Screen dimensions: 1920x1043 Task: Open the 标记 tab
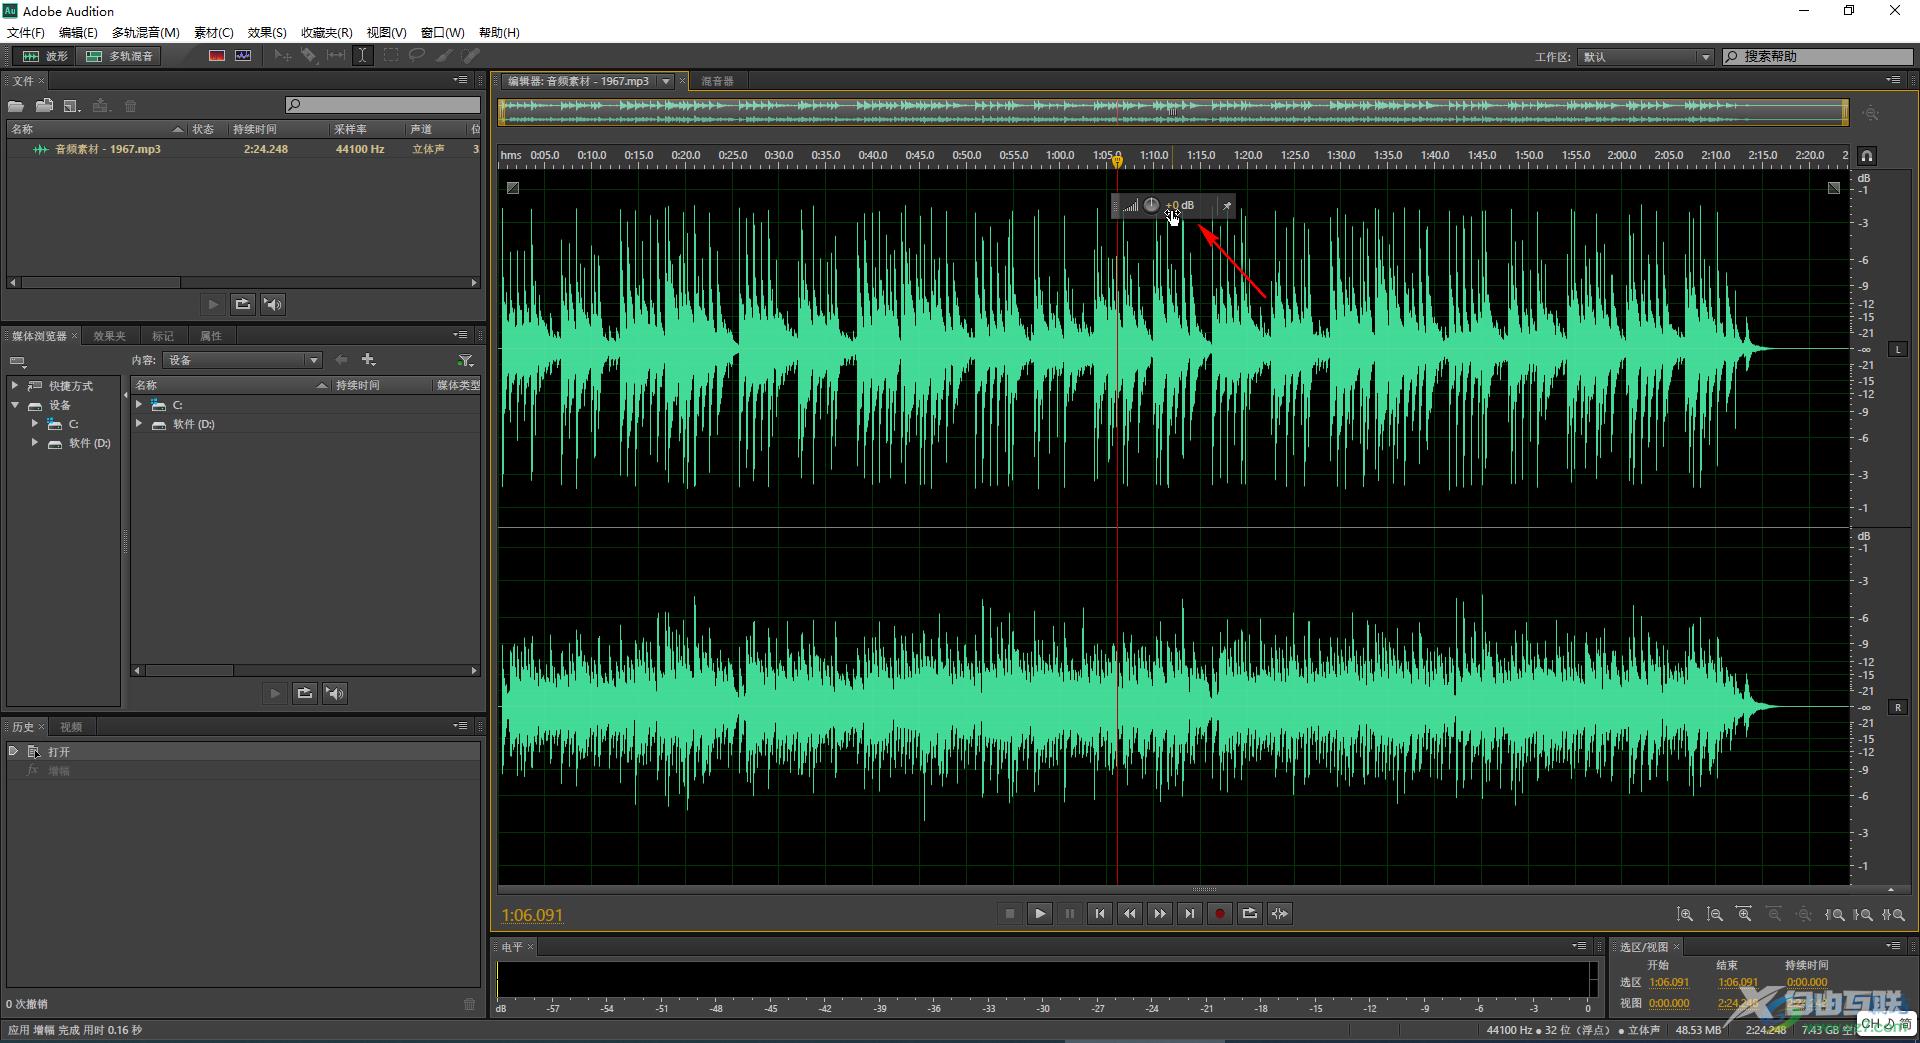163,336
